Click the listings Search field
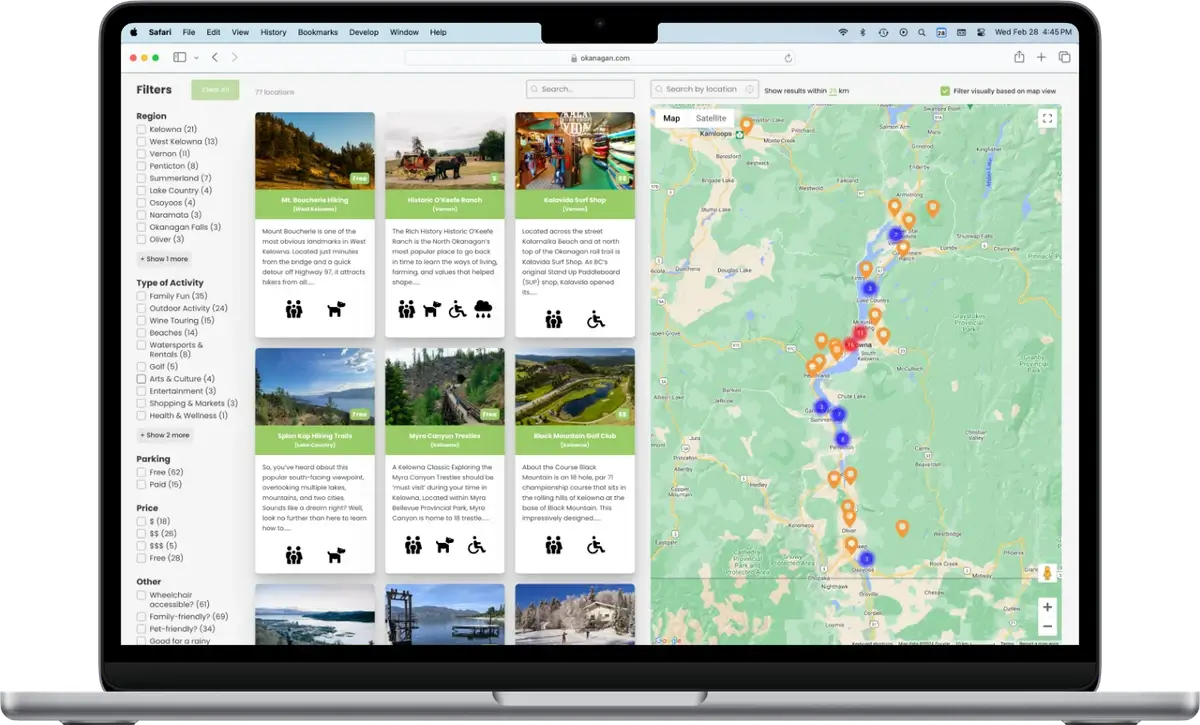The height and width of the screenshot is (725, 1200). click(581, 89)
